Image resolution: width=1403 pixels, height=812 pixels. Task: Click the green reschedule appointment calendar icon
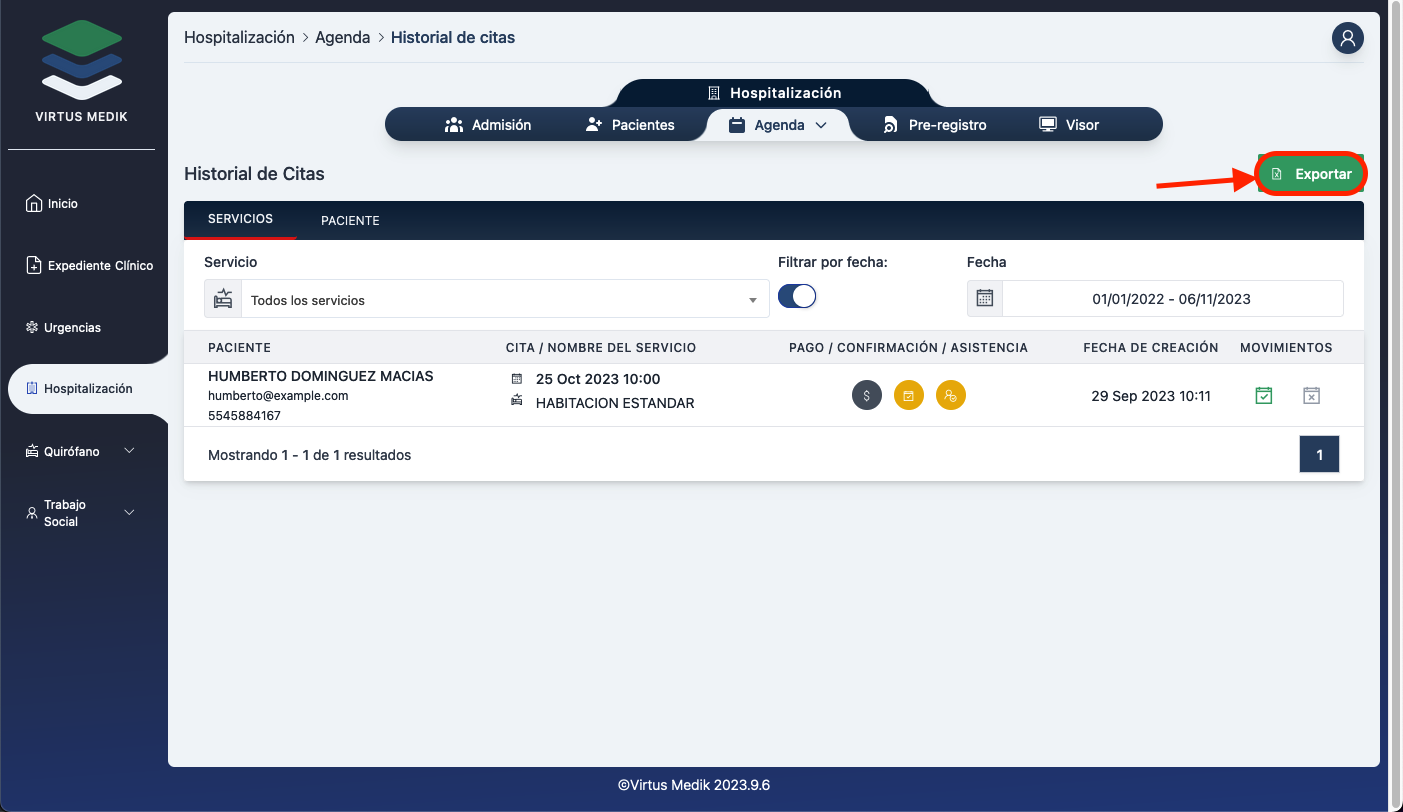coord(1264,396)
